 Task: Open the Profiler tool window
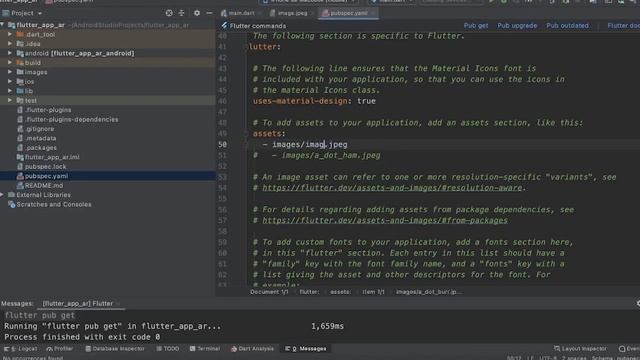[60, 349]
